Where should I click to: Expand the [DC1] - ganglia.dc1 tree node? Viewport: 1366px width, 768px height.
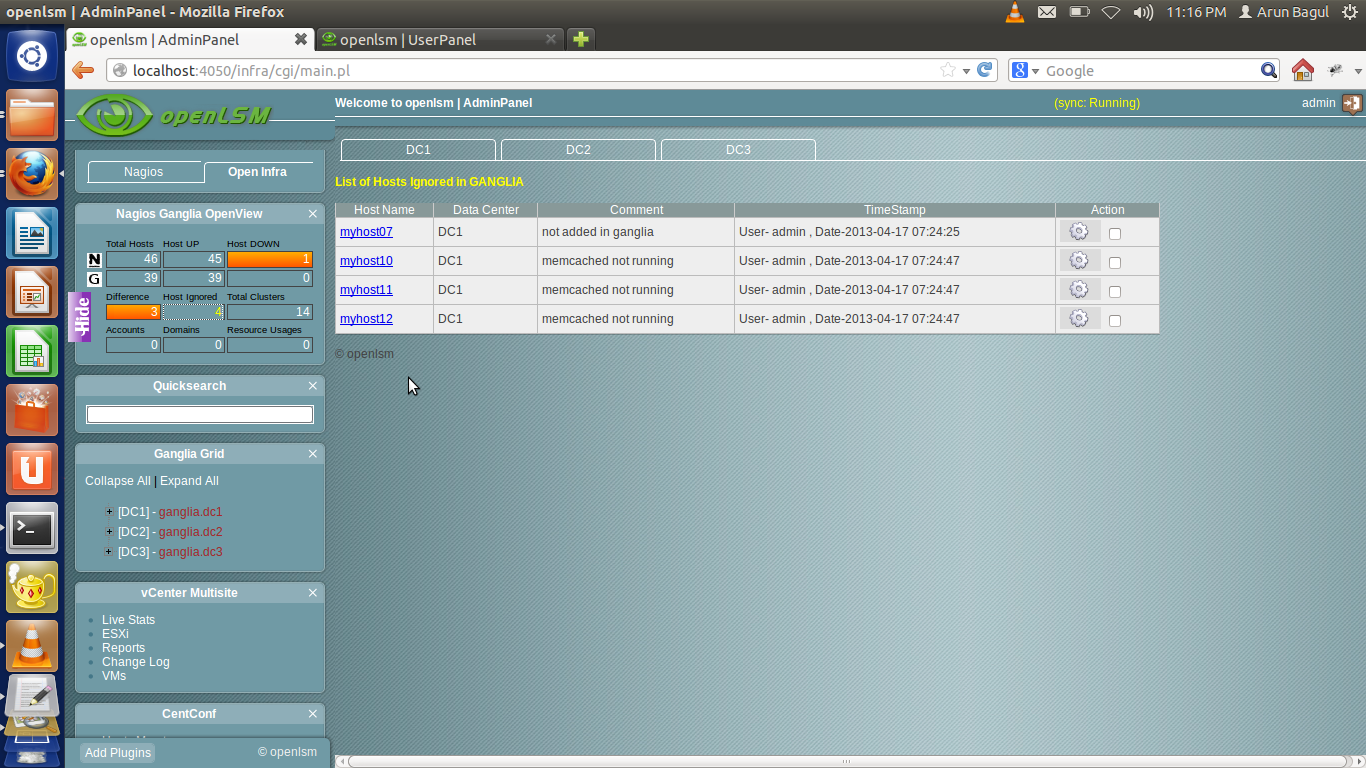pos(109,511)
